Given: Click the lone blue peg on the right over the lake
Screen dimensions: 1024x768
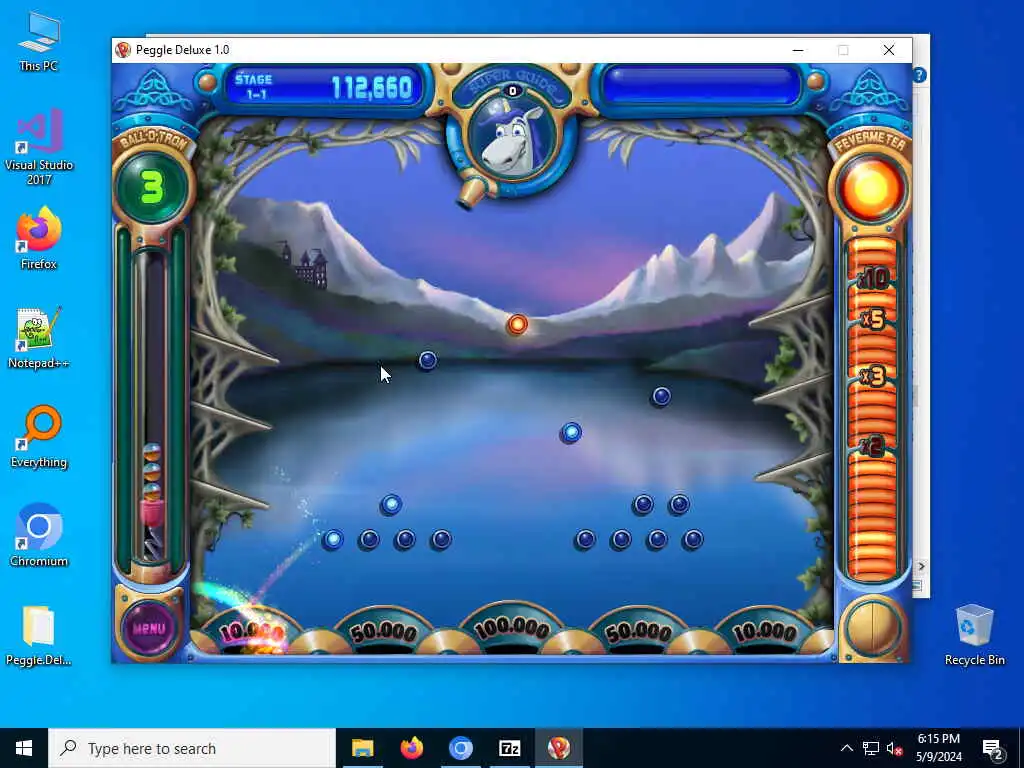Looking at the screenshot, I should (661, 396).
